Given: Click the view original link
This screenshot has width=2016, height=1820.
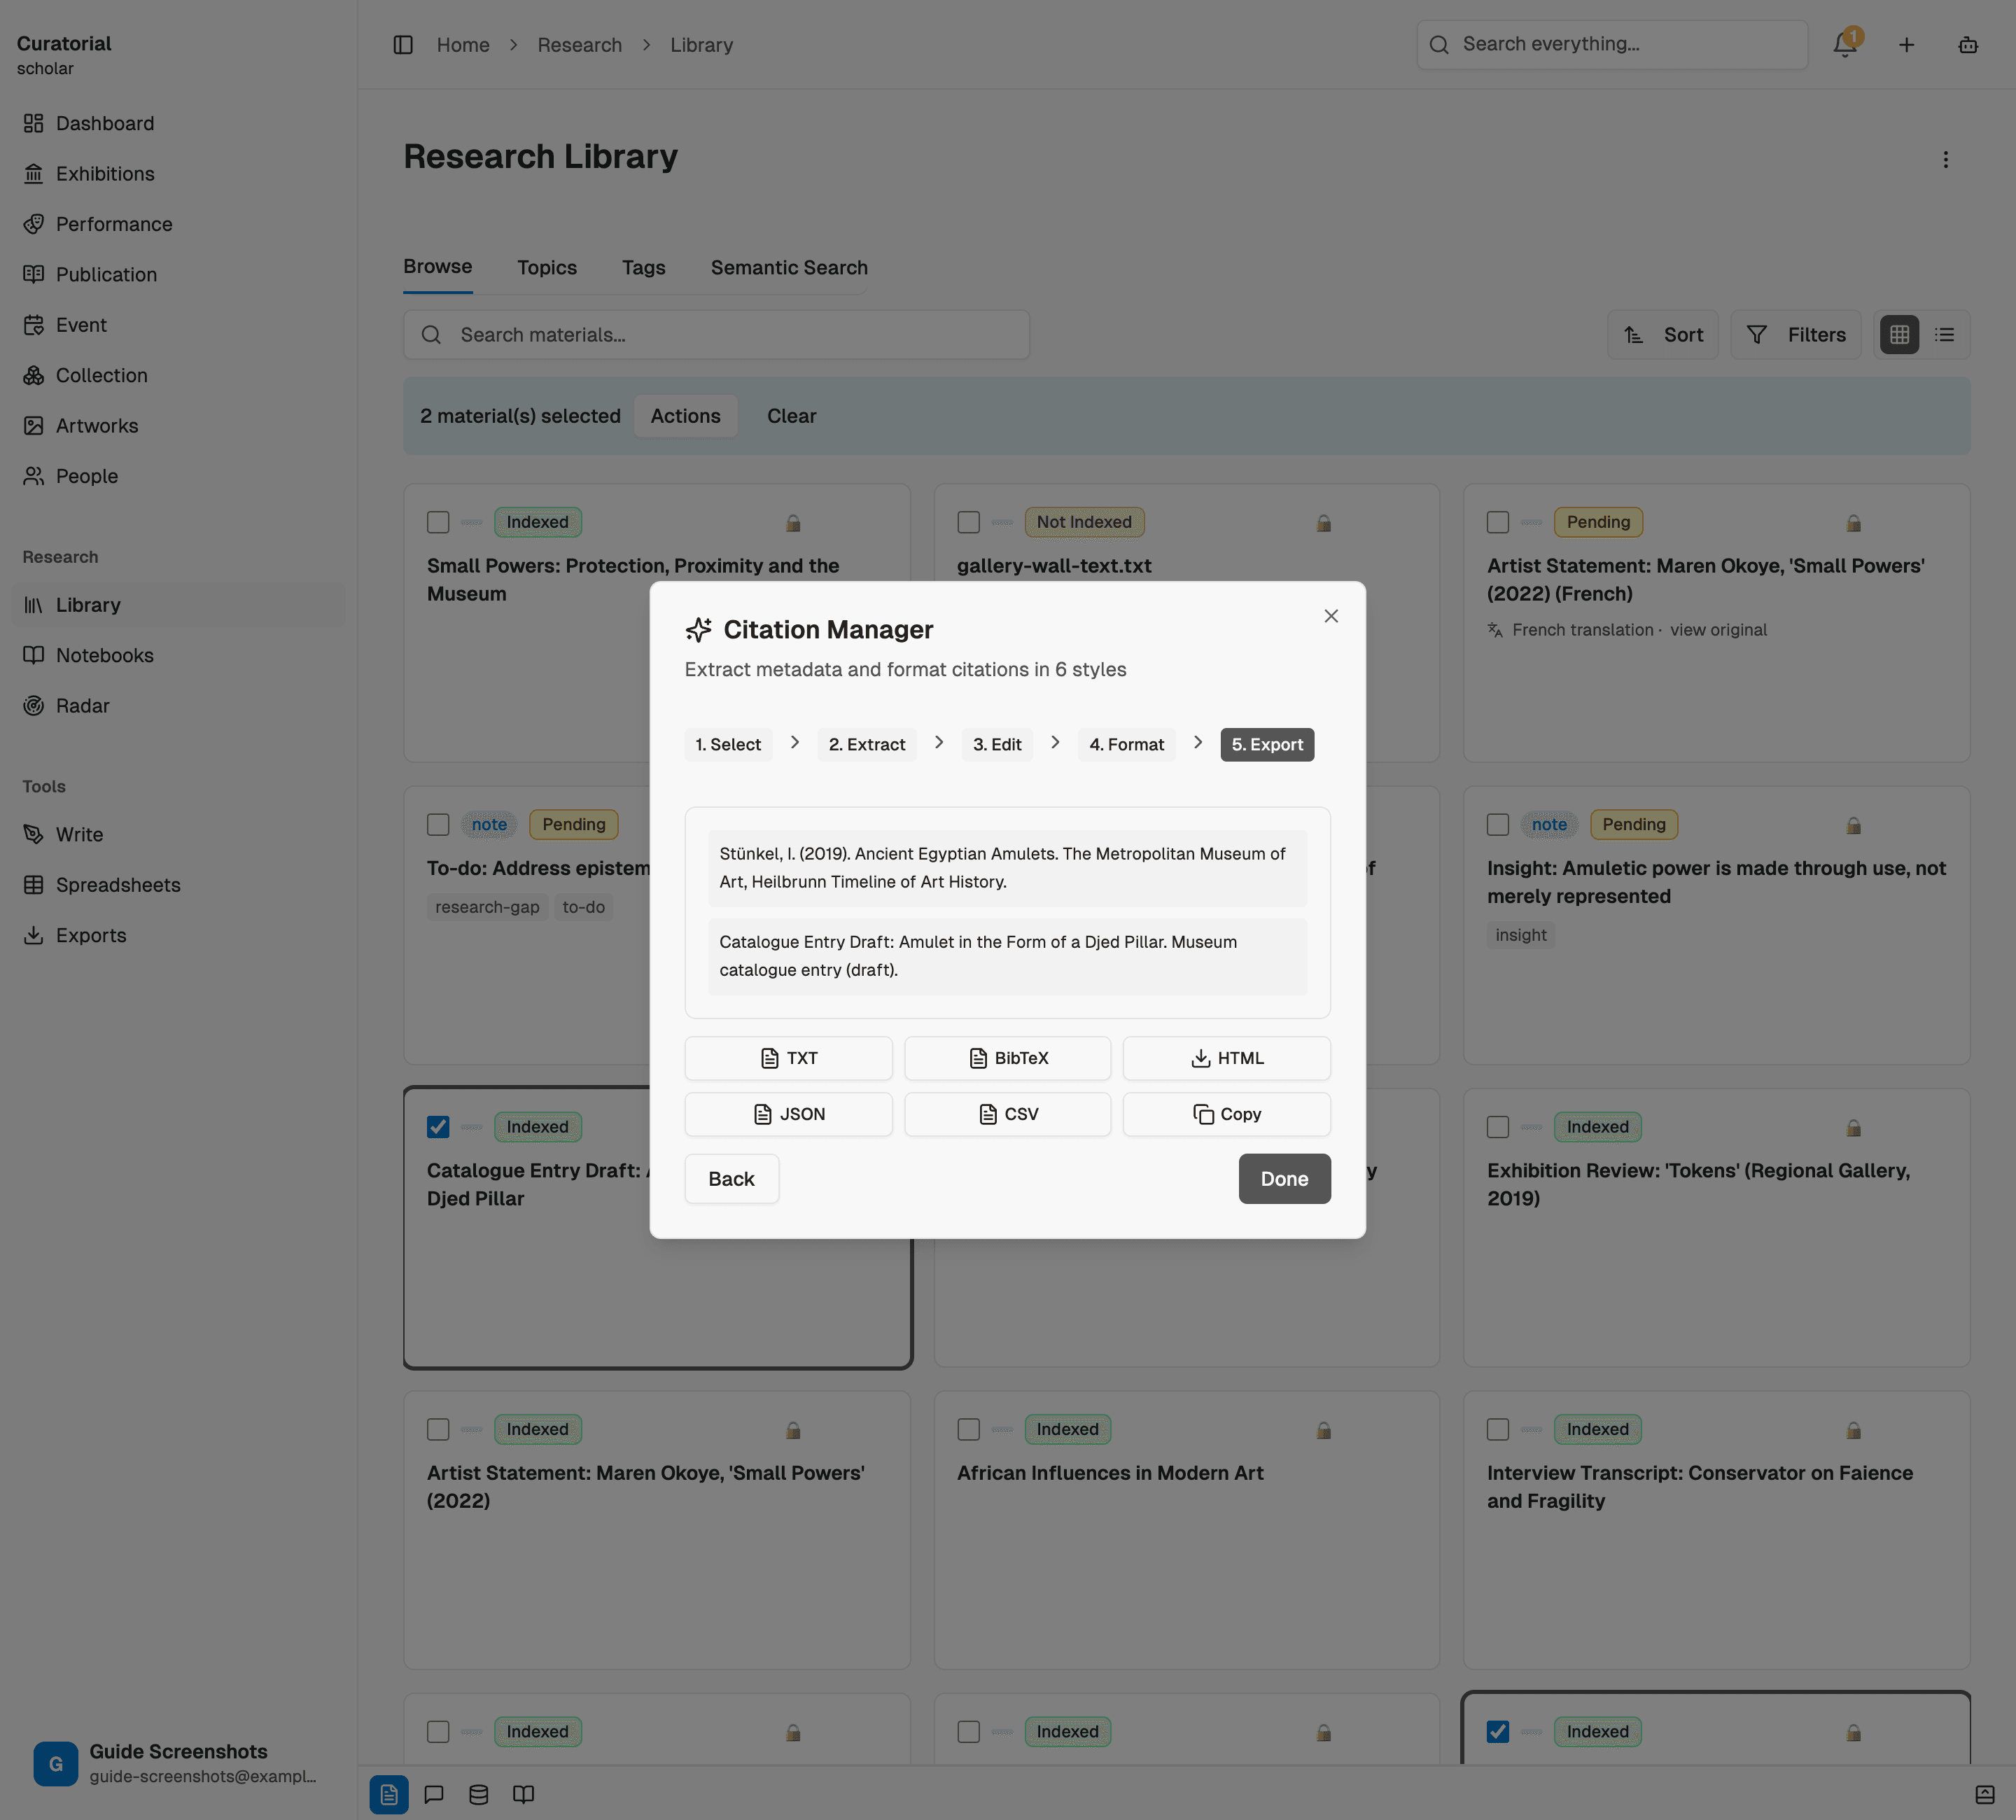Looking at the screenshot, I should pos(1718,630).
